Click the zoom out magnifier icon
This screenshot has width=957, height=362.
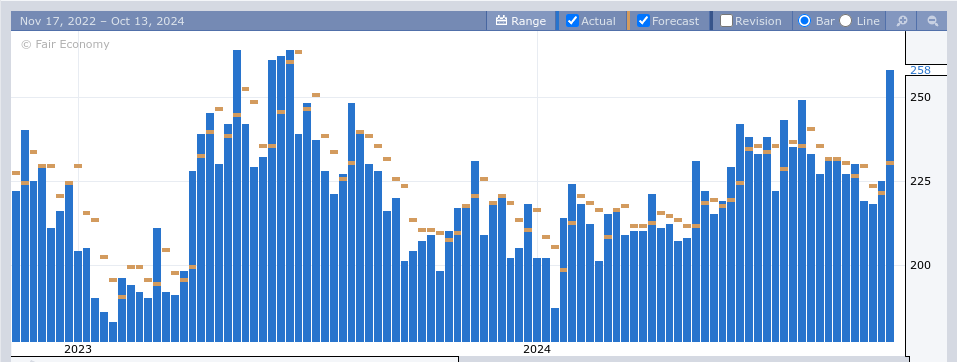pyautogui.click(x=933, y=21)
